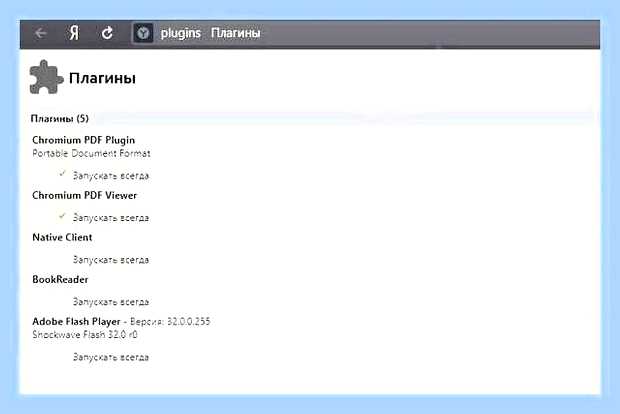Open Yandex home via the Я icon
620x414 pixels.
tap(74, 33)
